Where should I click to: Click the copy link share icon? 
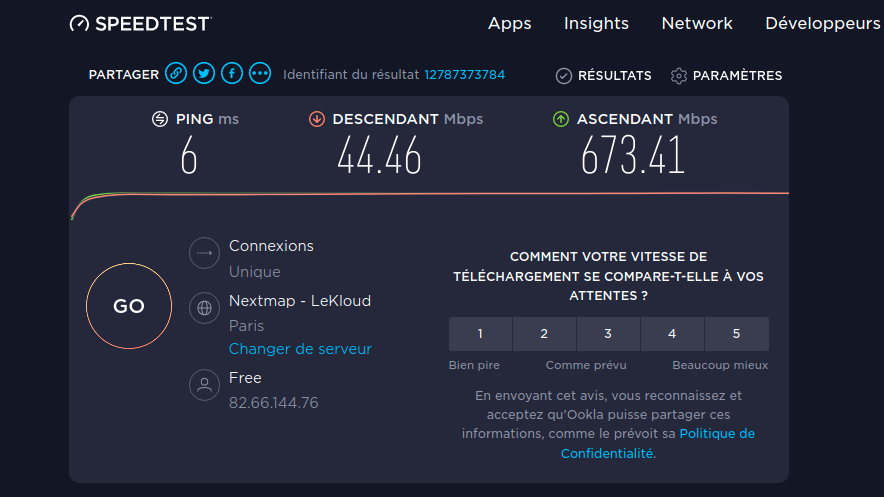pyautogui.click(x=176, y=73)
